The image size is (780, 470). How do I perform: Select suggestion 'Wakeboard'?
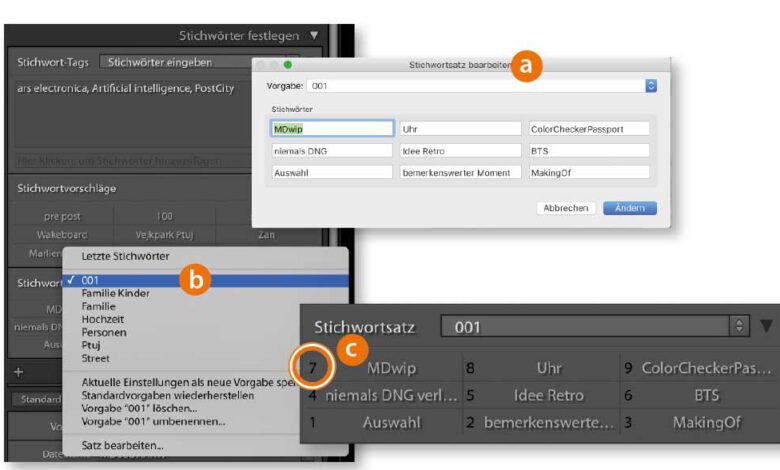pyautogui.click(x=62, y=235)
